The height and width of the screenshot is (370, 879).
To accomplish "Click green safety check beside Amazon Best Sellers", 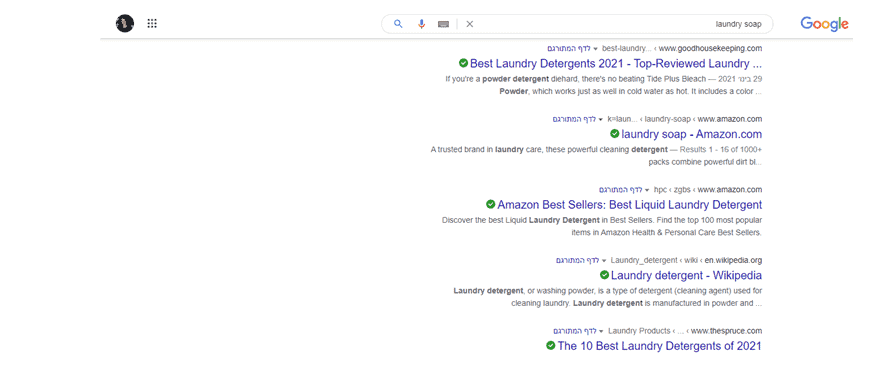I will click(x=491, y=205).
